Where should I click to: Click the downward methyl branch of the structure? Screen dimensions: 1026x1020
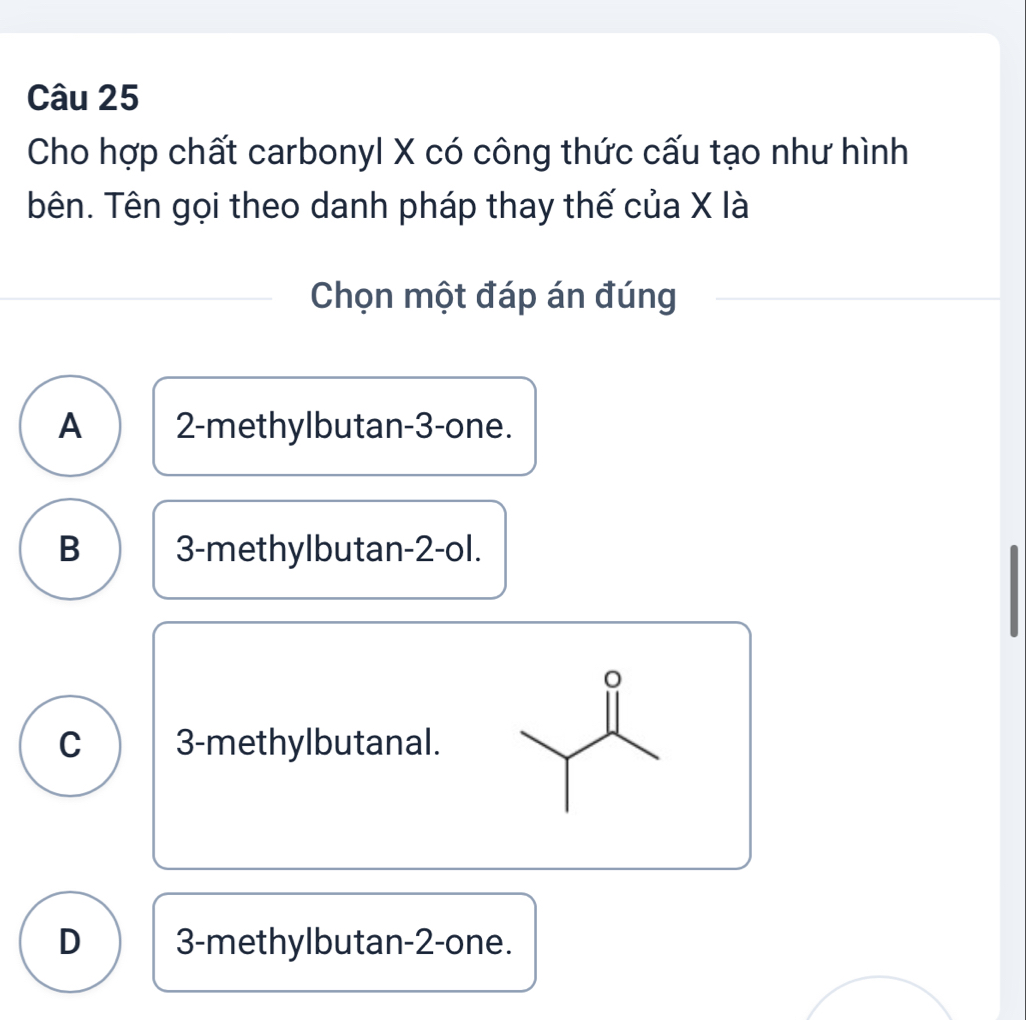pyautogui.click(x=567, y=786)
